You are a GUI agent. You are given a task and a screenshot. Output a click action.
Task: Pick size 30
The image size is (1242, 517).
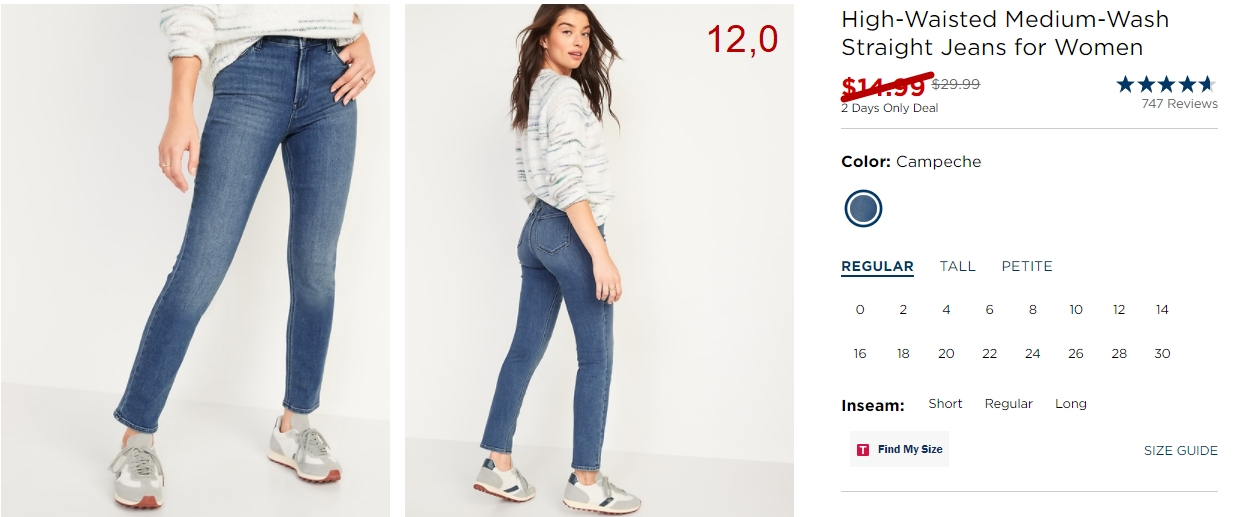click(x=1162, y=354)
